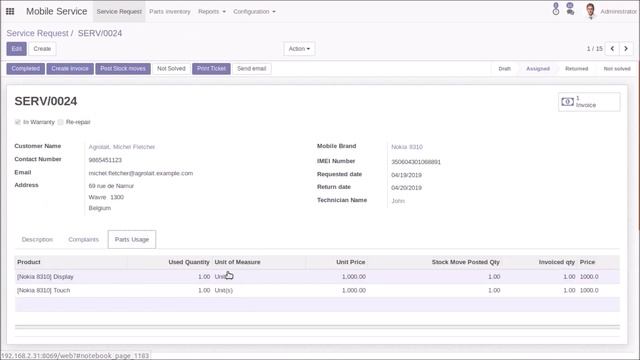Follow the Service Request breadcrumb link

pos(38,33)
